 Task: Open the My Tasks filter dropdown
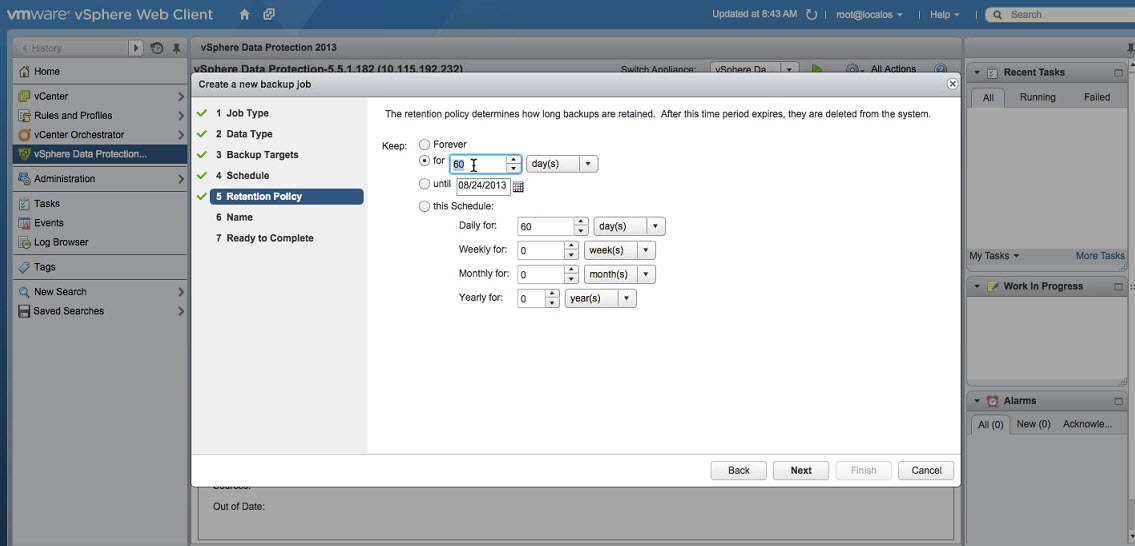coord(994,256)
